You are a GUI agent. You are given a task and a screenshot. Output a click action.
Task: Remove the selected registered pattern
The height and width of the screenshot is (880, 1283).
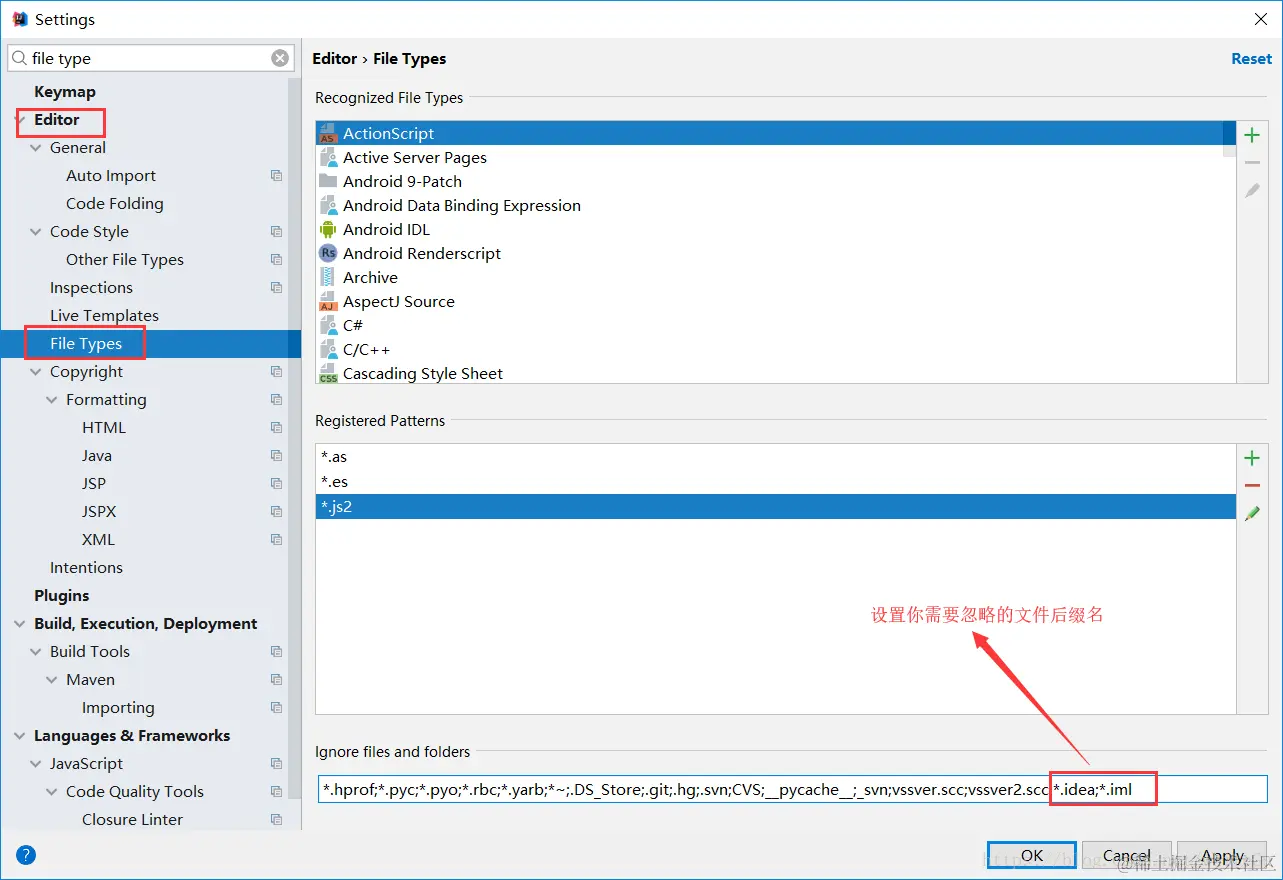(x=1252, y=486)
